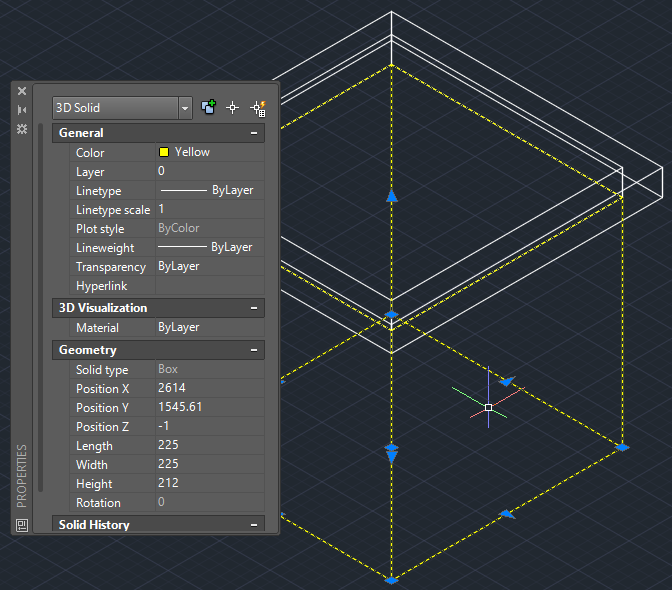Collapse the General section
This screenshot has height=590, width=672.
[254, 133]
